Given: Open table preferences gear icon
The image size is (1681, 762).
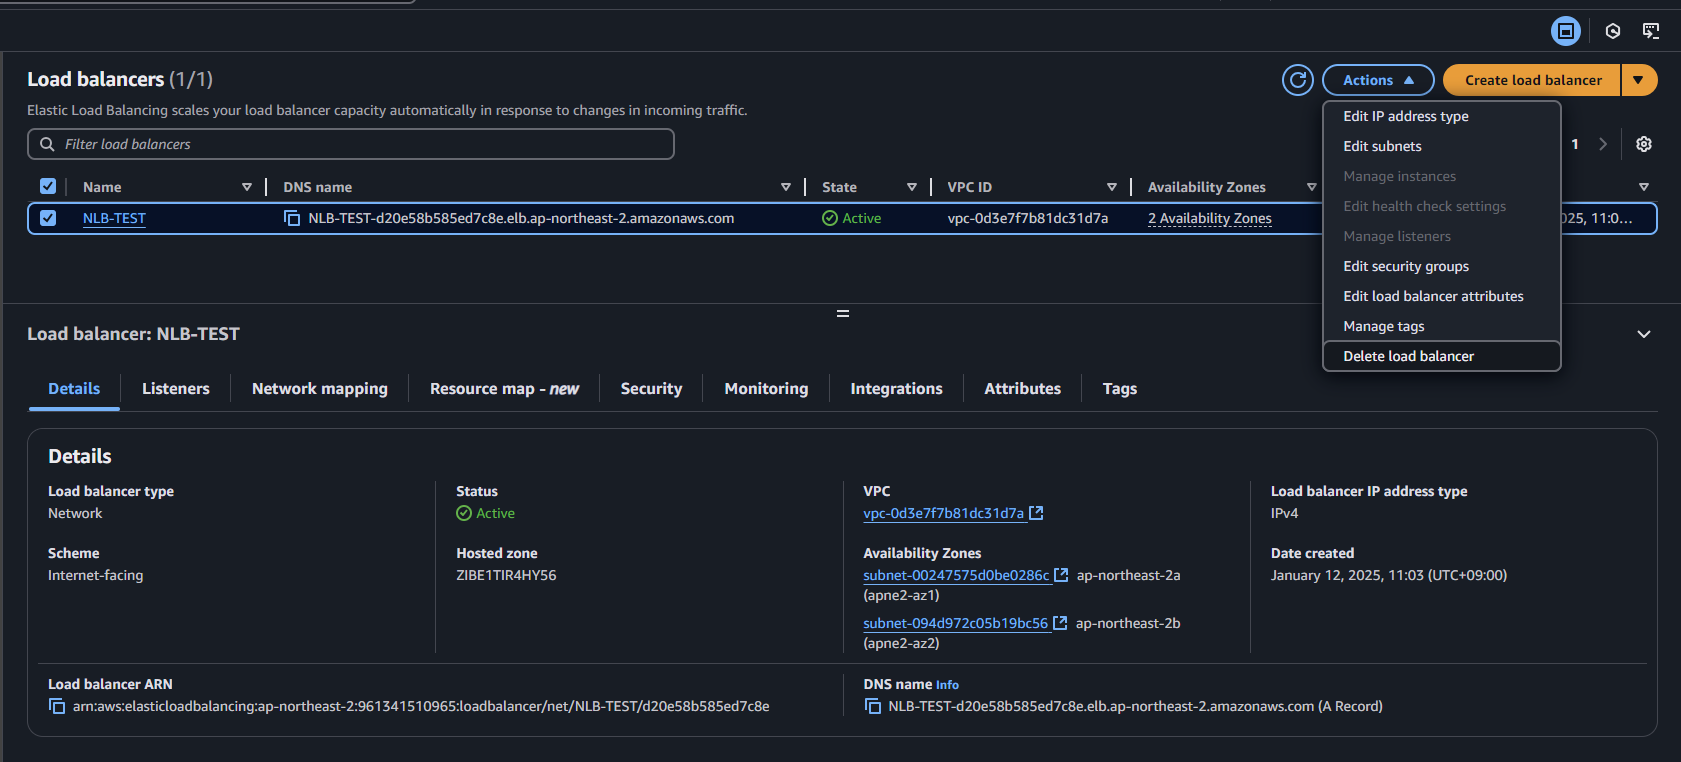Looking at the screenshot, I should click(x=1644, y=144).
